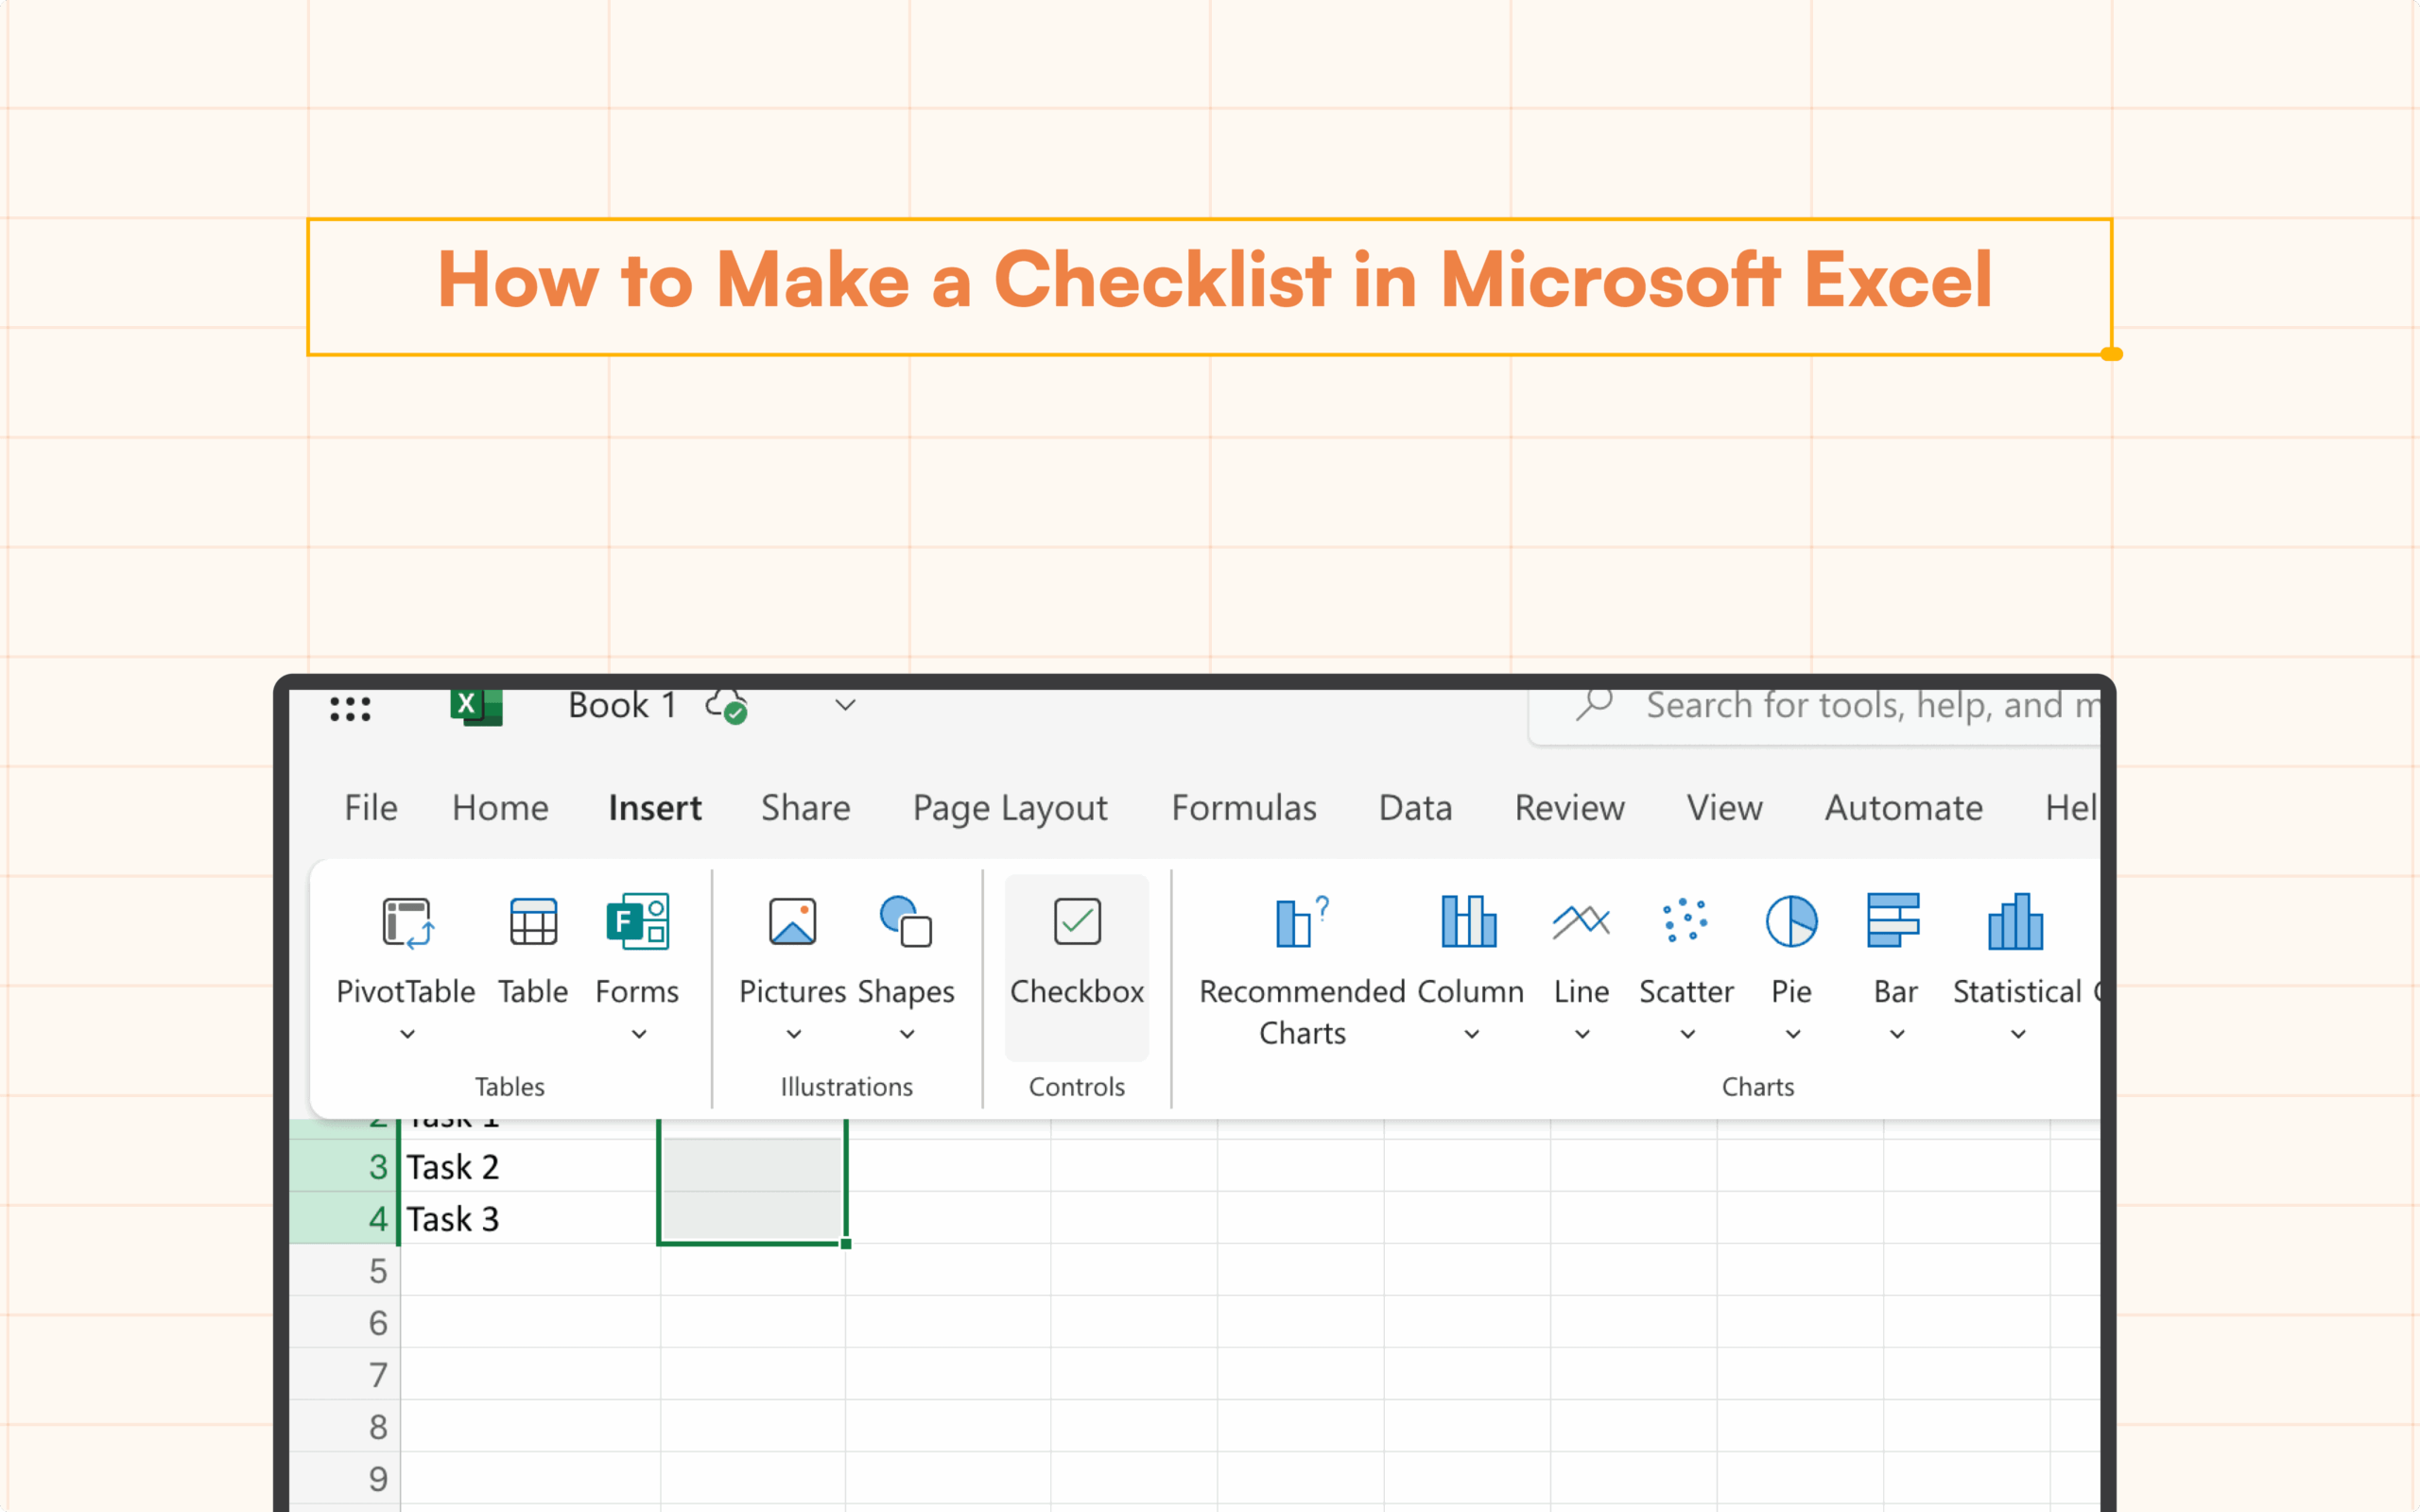This screenshot has width=2420, height=1512.
Task: Expand the PivotTable dropdown arrow
Action: click(x=407, y=1034)
